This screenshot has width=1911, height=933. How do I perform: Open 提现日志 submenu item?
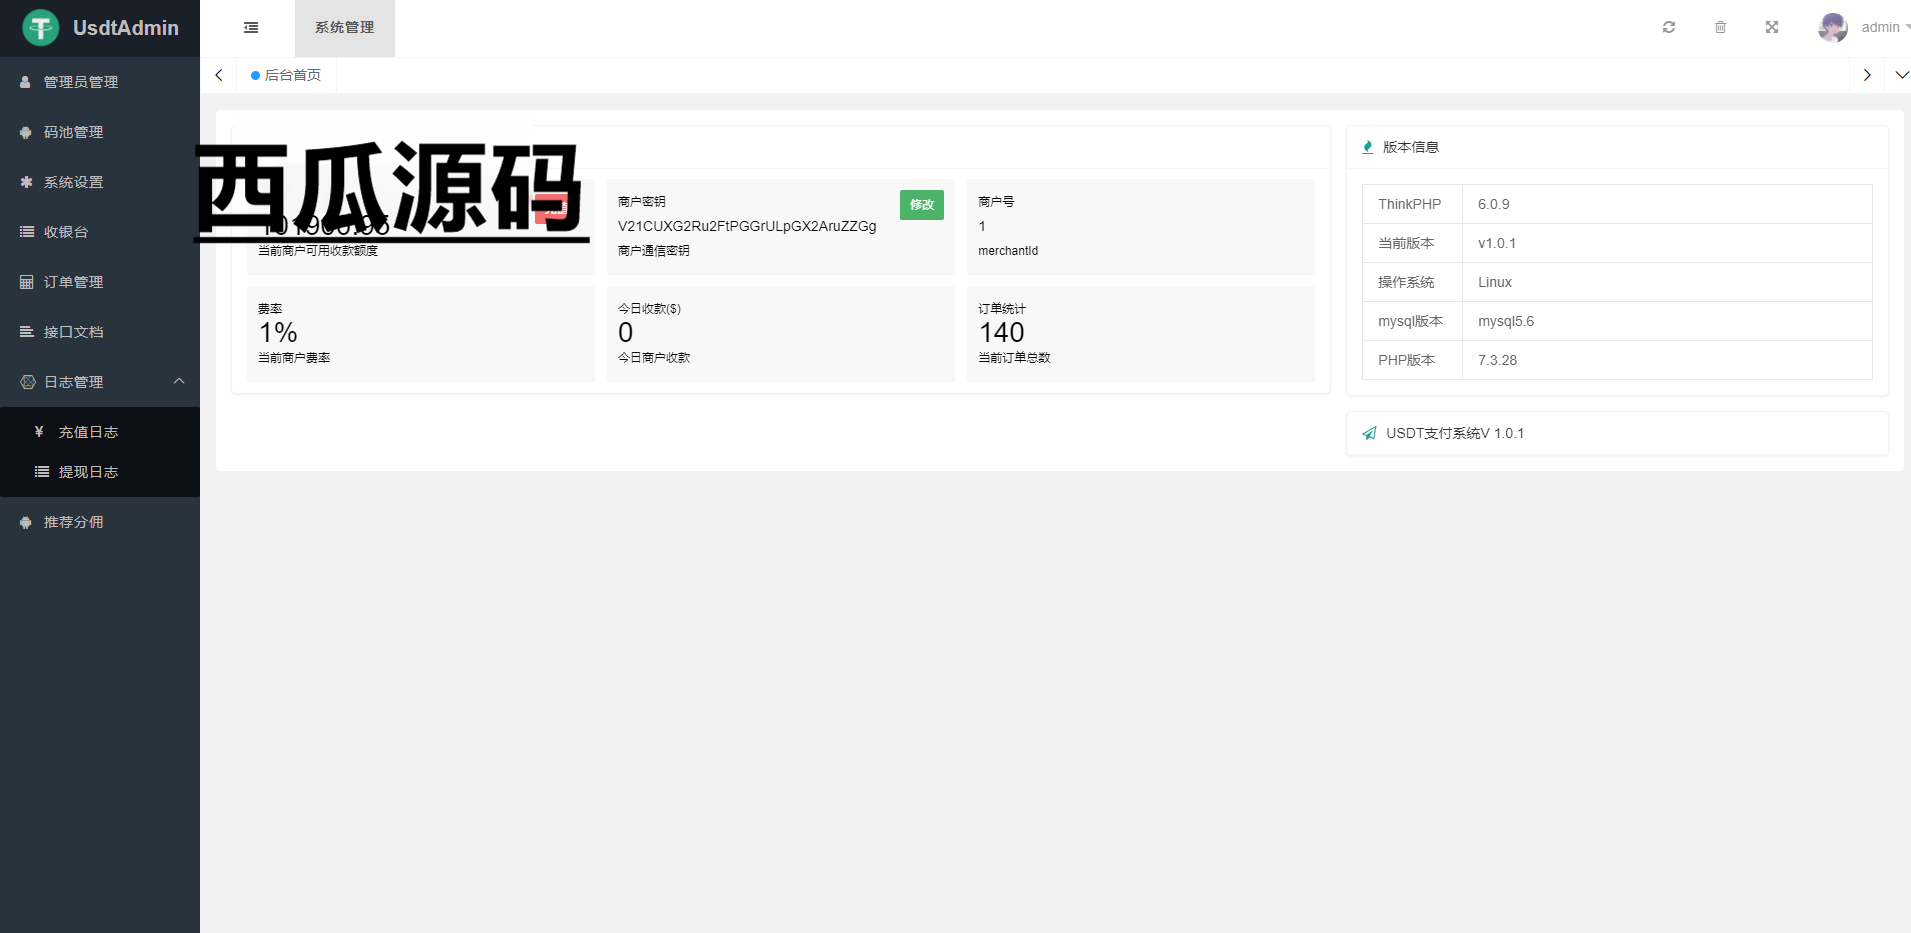tap(100, 472)
